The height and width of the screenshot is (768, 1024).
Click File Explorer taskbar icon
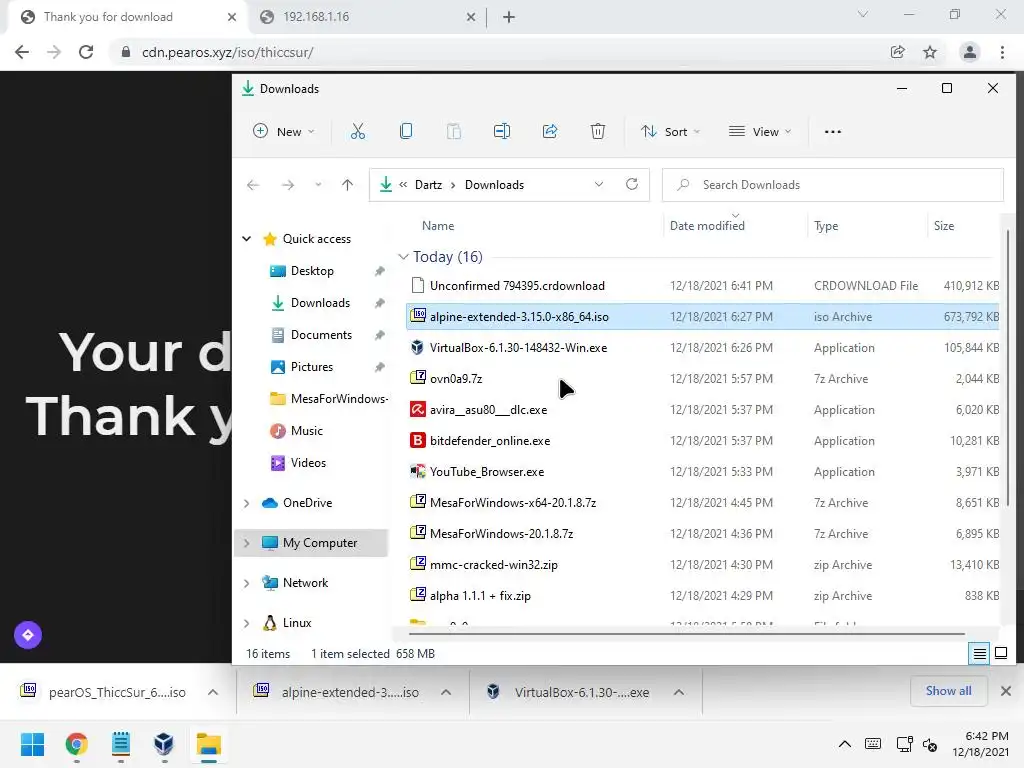[209, 744]
